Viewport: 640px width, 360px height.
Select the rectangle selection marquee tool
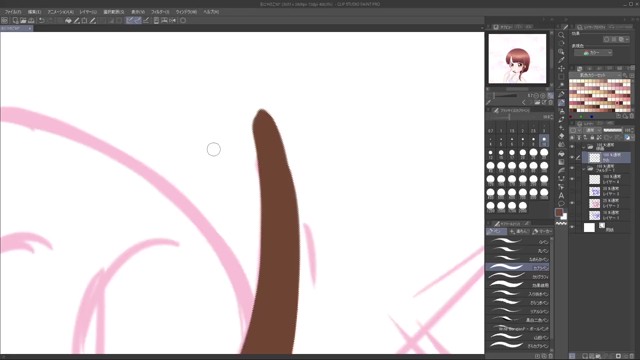point(562,77)
